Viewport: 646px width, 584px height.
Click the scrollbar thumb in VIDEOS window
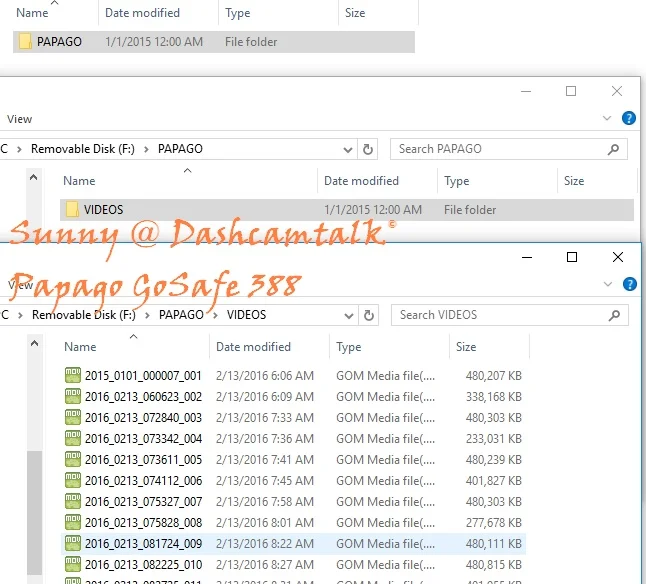click(35, 513)
